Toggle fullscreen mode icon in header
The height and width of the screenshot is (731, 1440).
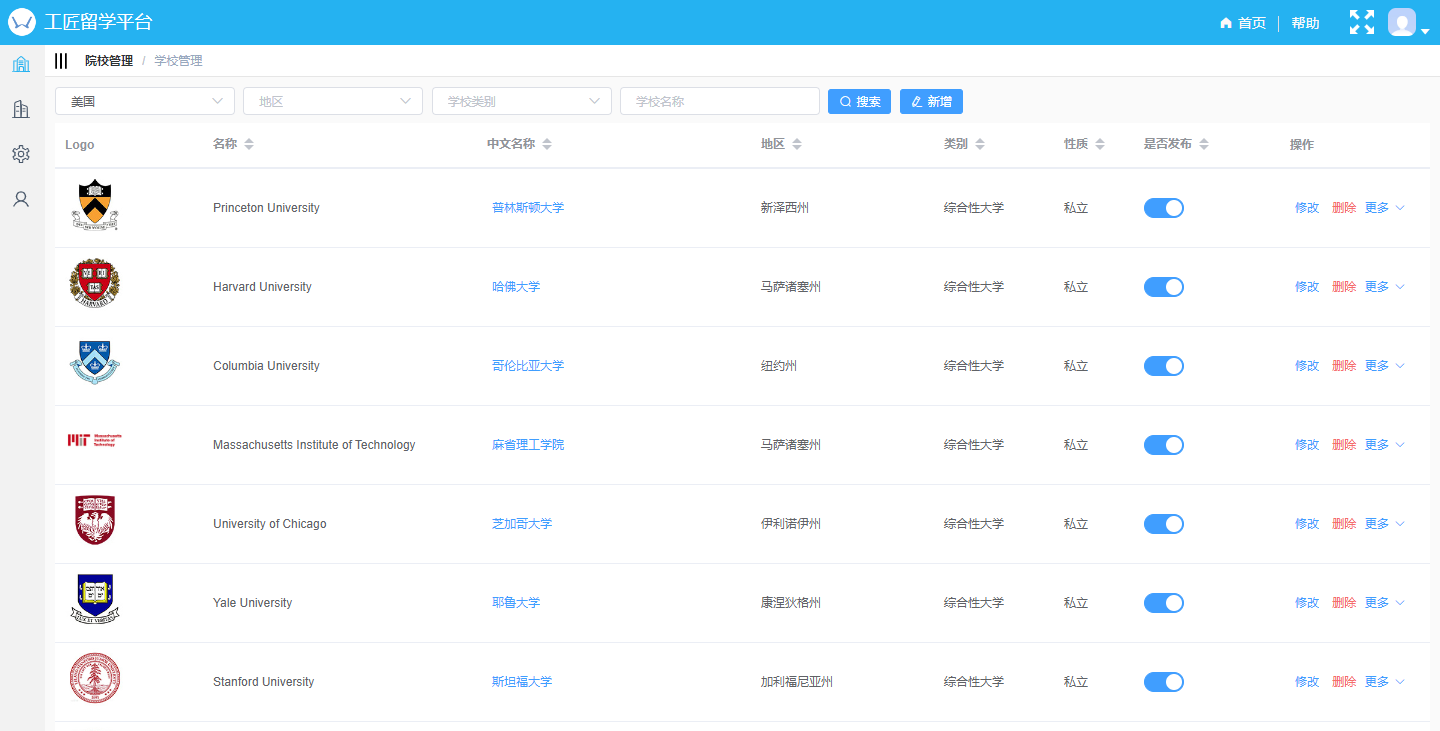[x=1361, y=22]
